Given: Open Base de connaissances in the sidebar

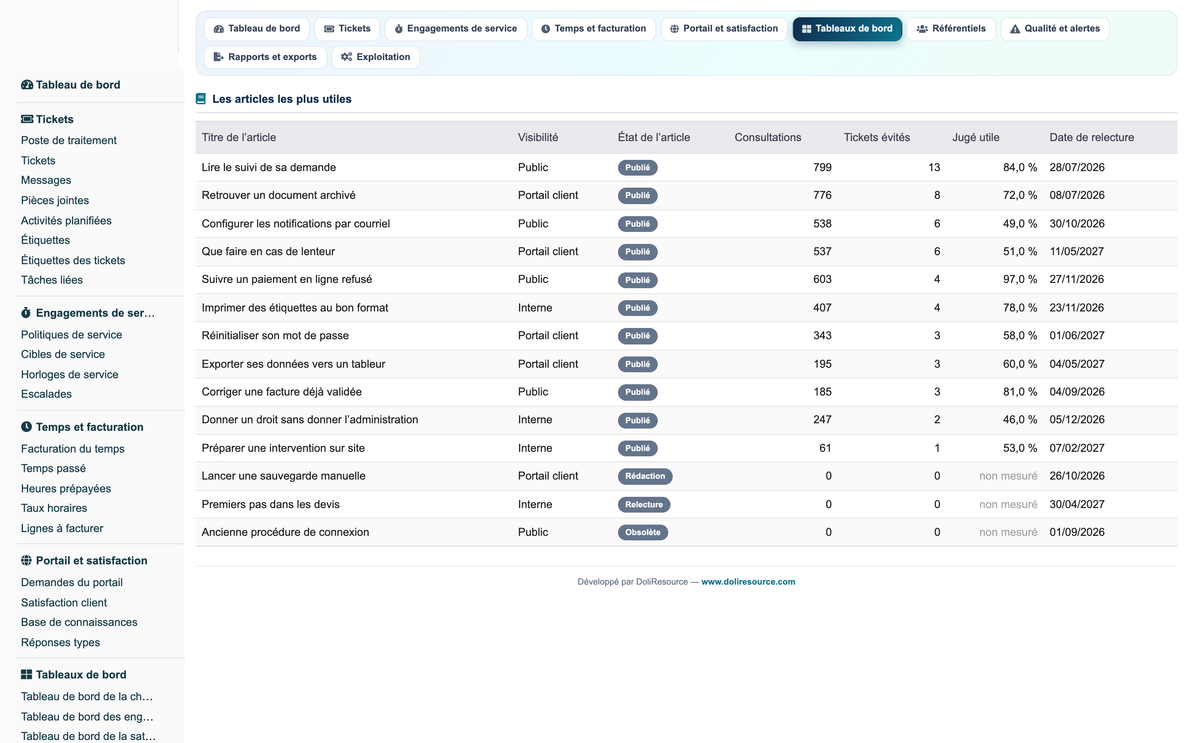Looking at the screenshot, I should tap(79, 623).
